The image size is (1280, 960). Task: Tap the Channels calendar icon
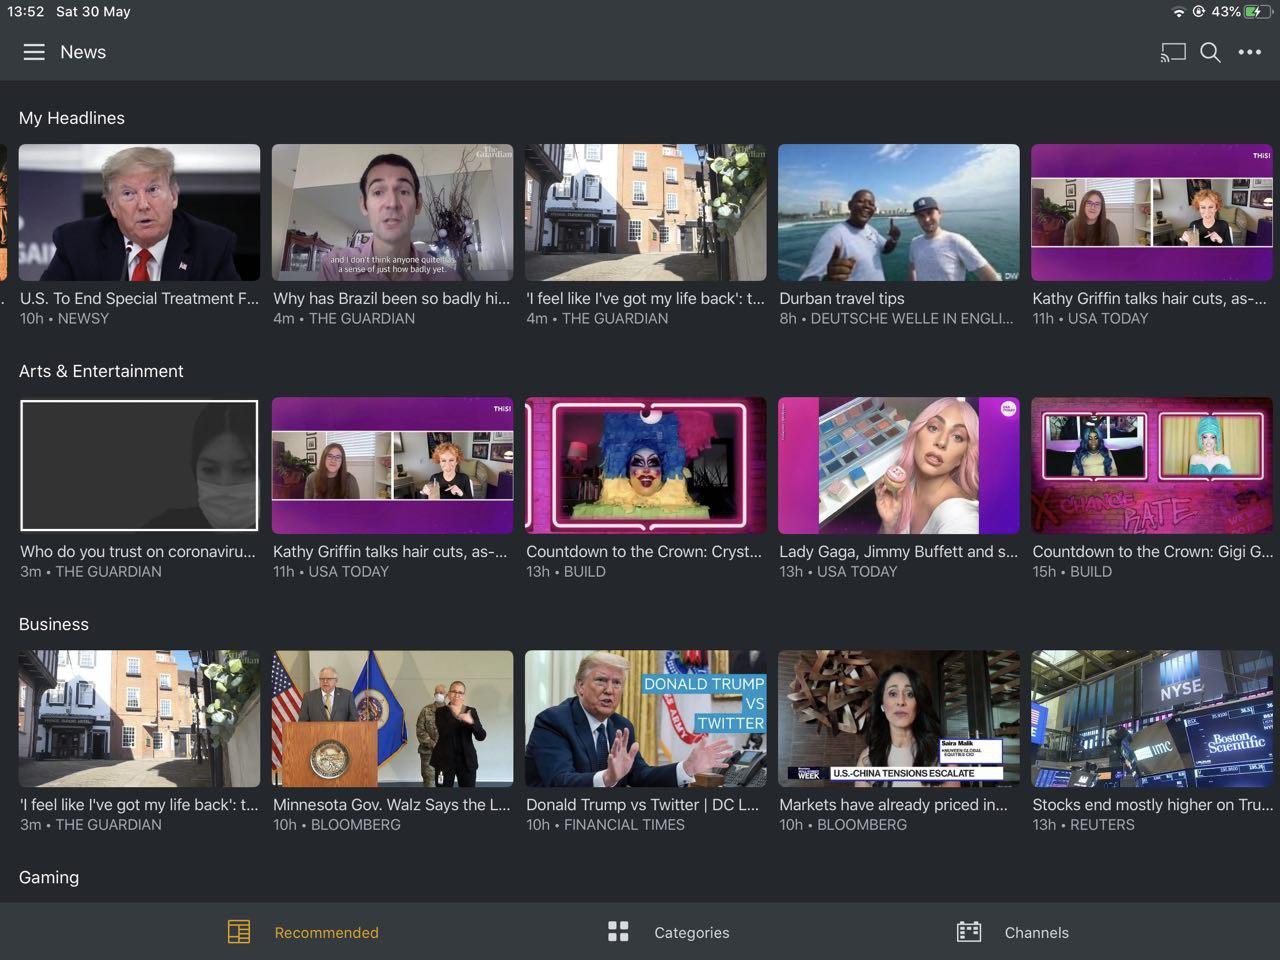(x=969, y=932)
